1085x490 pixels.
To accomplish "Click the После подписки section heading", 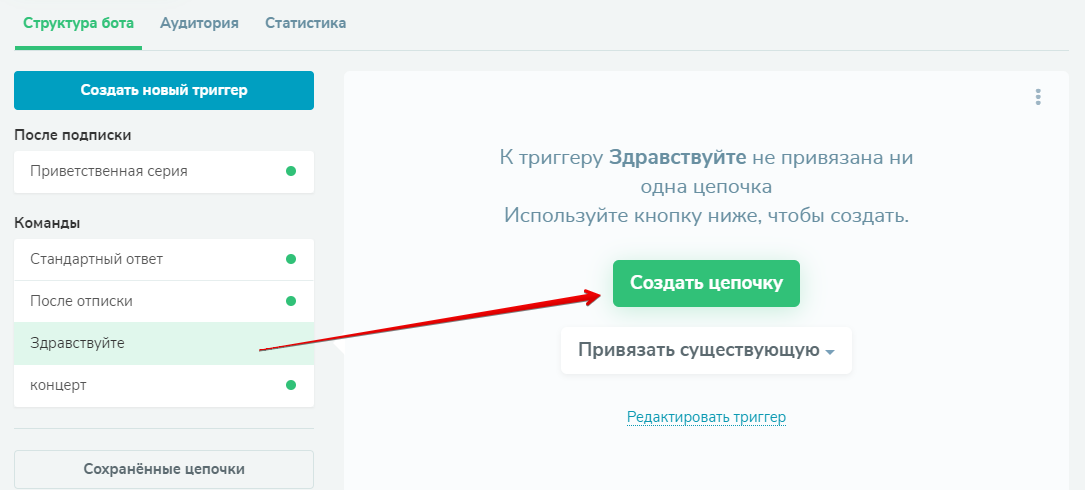I will tap(73, 135).
